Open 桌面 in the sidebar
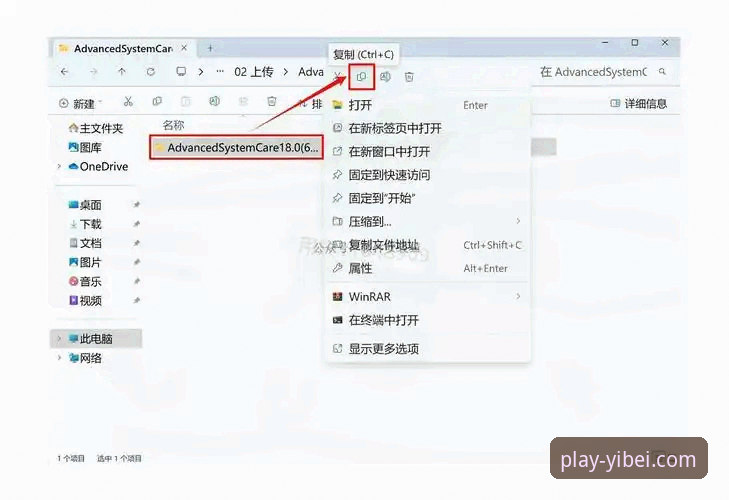 pyautogui.click(x=85, y=205)
